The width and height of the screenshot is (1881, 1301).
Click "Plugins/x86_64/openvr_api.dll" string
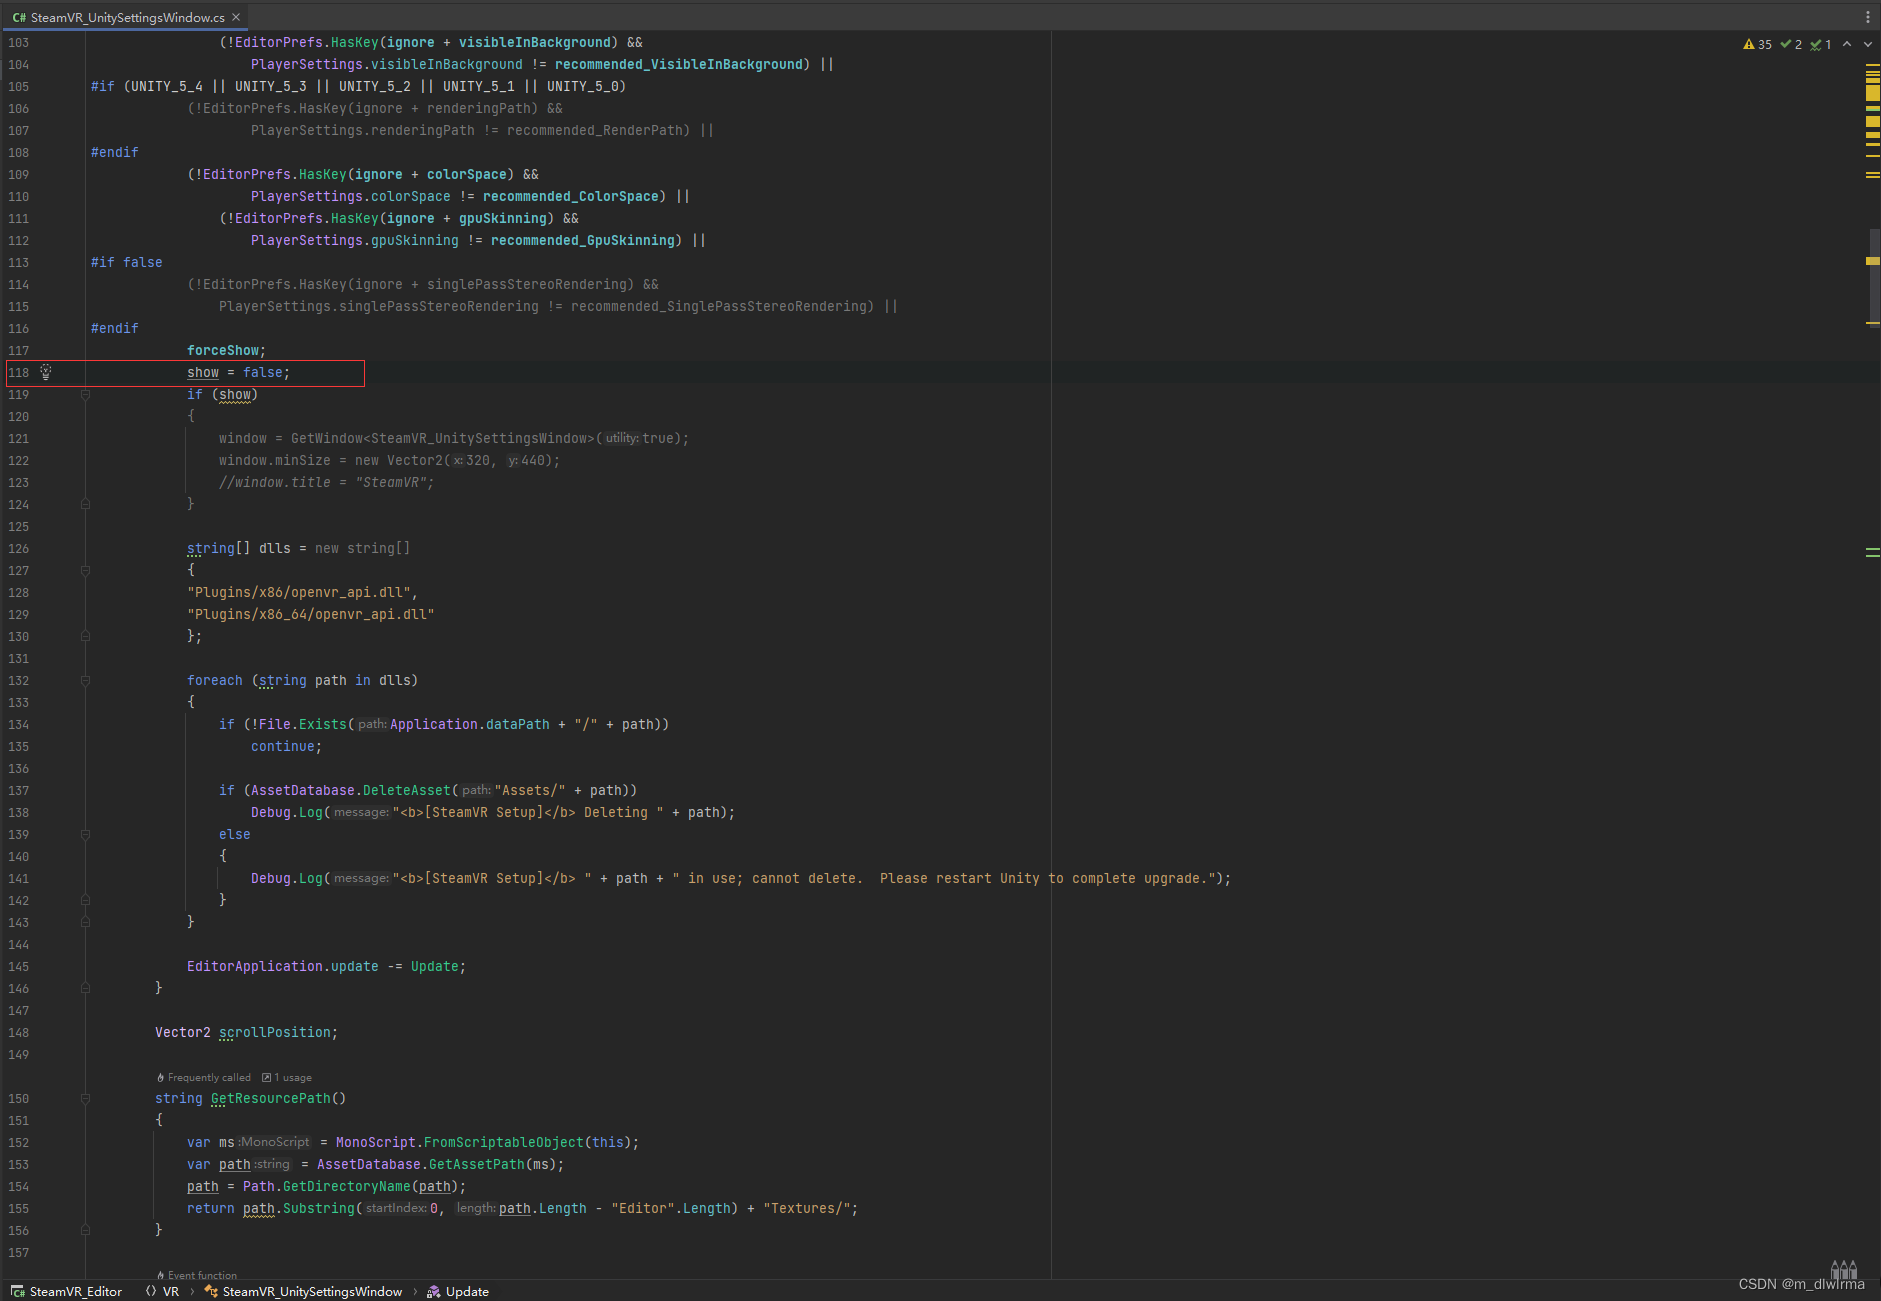(x=310, y=614)
